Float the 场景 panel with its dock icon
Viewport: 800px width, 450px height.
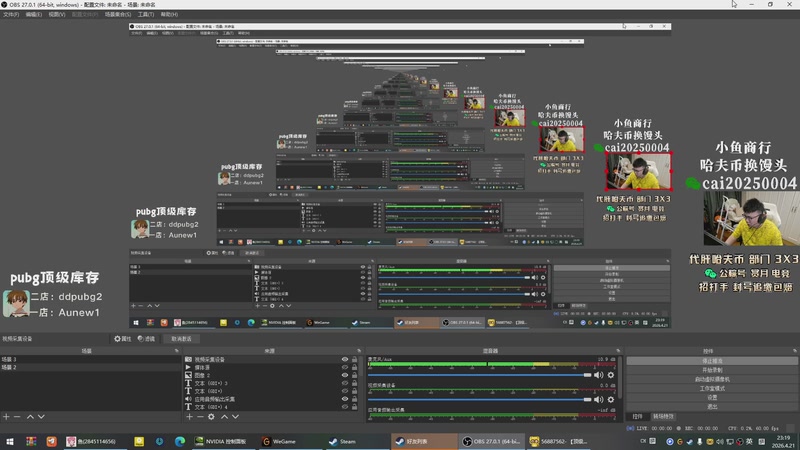click(x=177, y=351)
